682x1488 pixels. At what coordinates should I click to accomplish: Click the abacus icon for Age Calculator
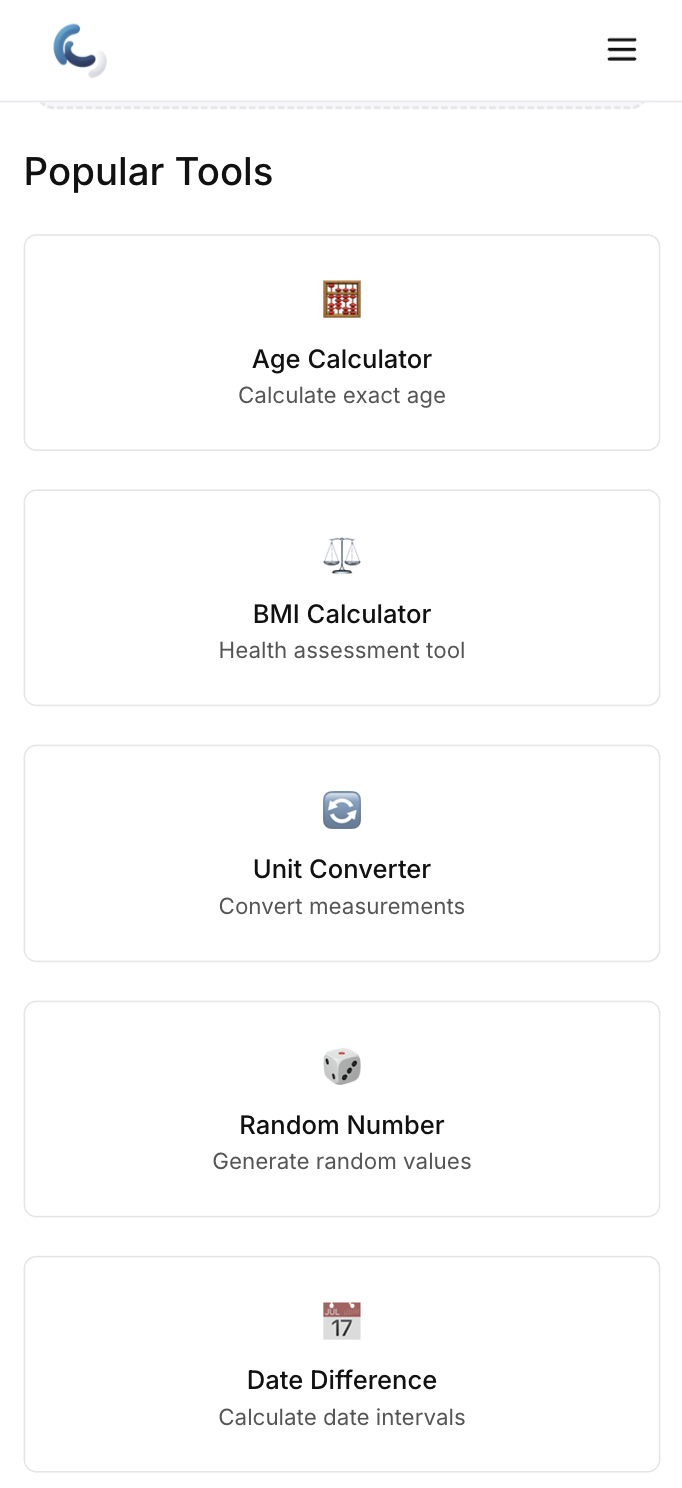coord(342,298)
